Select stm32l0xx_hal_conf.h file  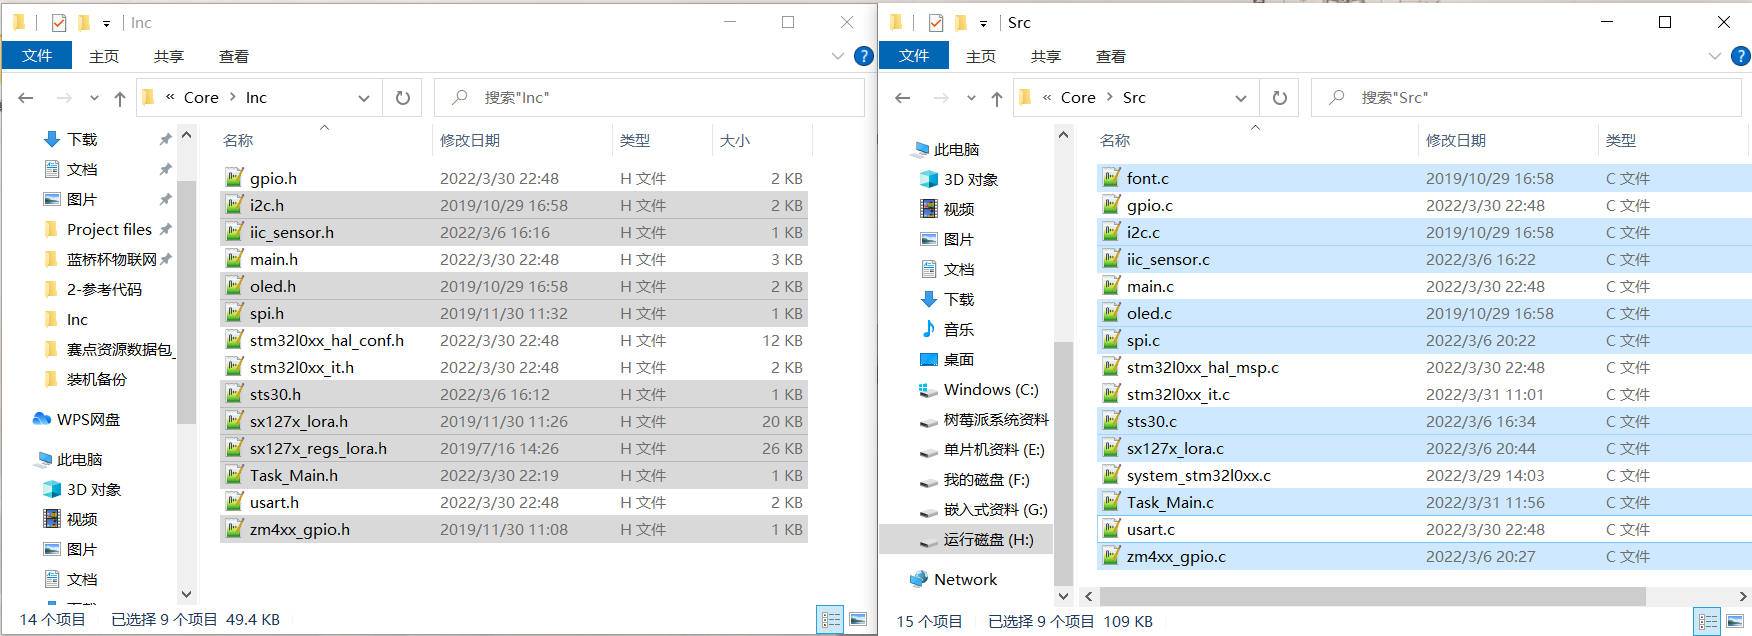[x=514, y=340]
